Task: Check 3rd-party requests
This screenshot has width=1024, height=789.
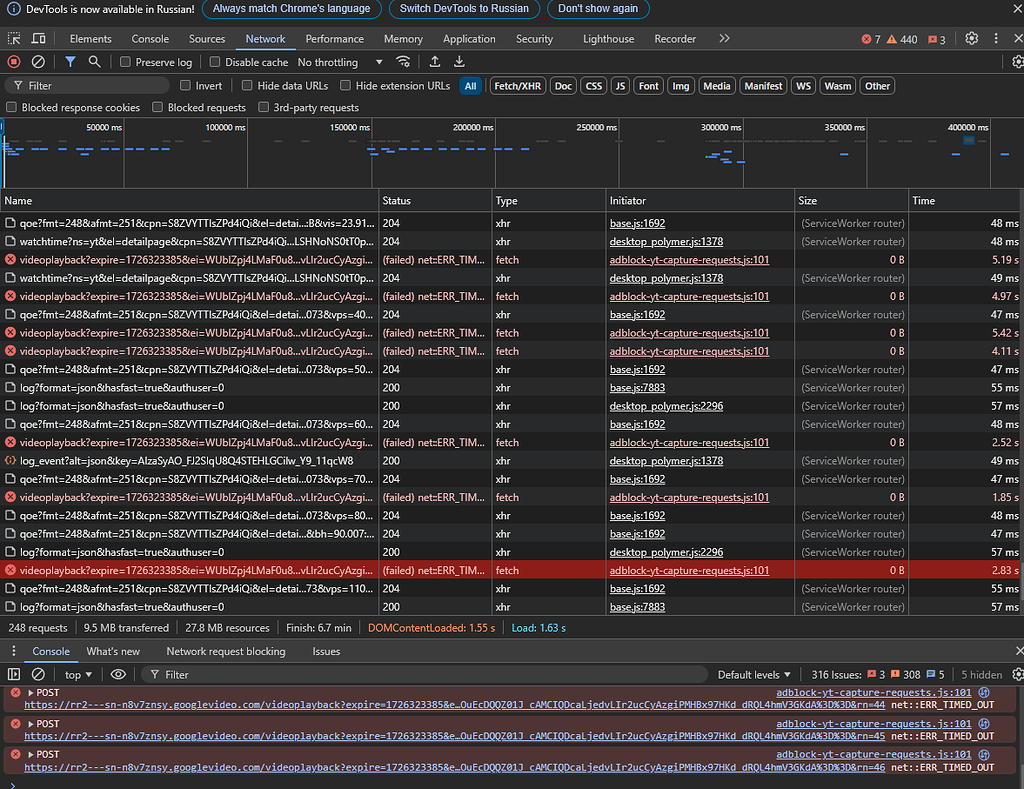Action: [263, 107]
